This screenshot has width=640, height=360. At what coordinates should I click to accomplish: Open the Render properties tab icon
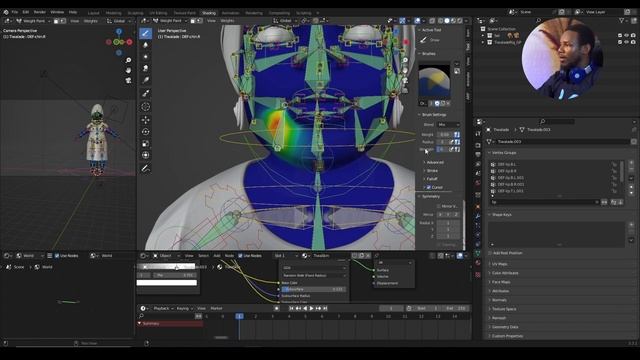pyautogui.click(x=478, y=145)
